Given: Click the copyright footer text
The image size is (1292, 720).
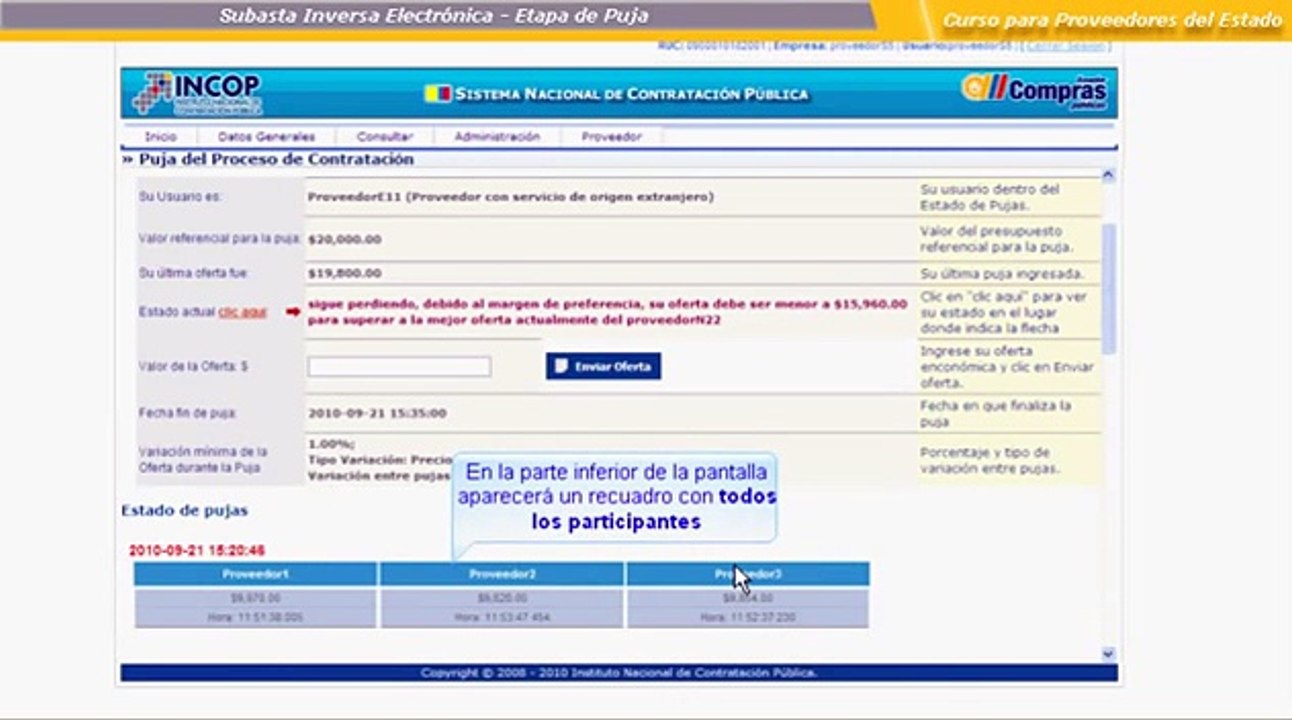Looking at the screenshot, I should [x=618, y=673].
